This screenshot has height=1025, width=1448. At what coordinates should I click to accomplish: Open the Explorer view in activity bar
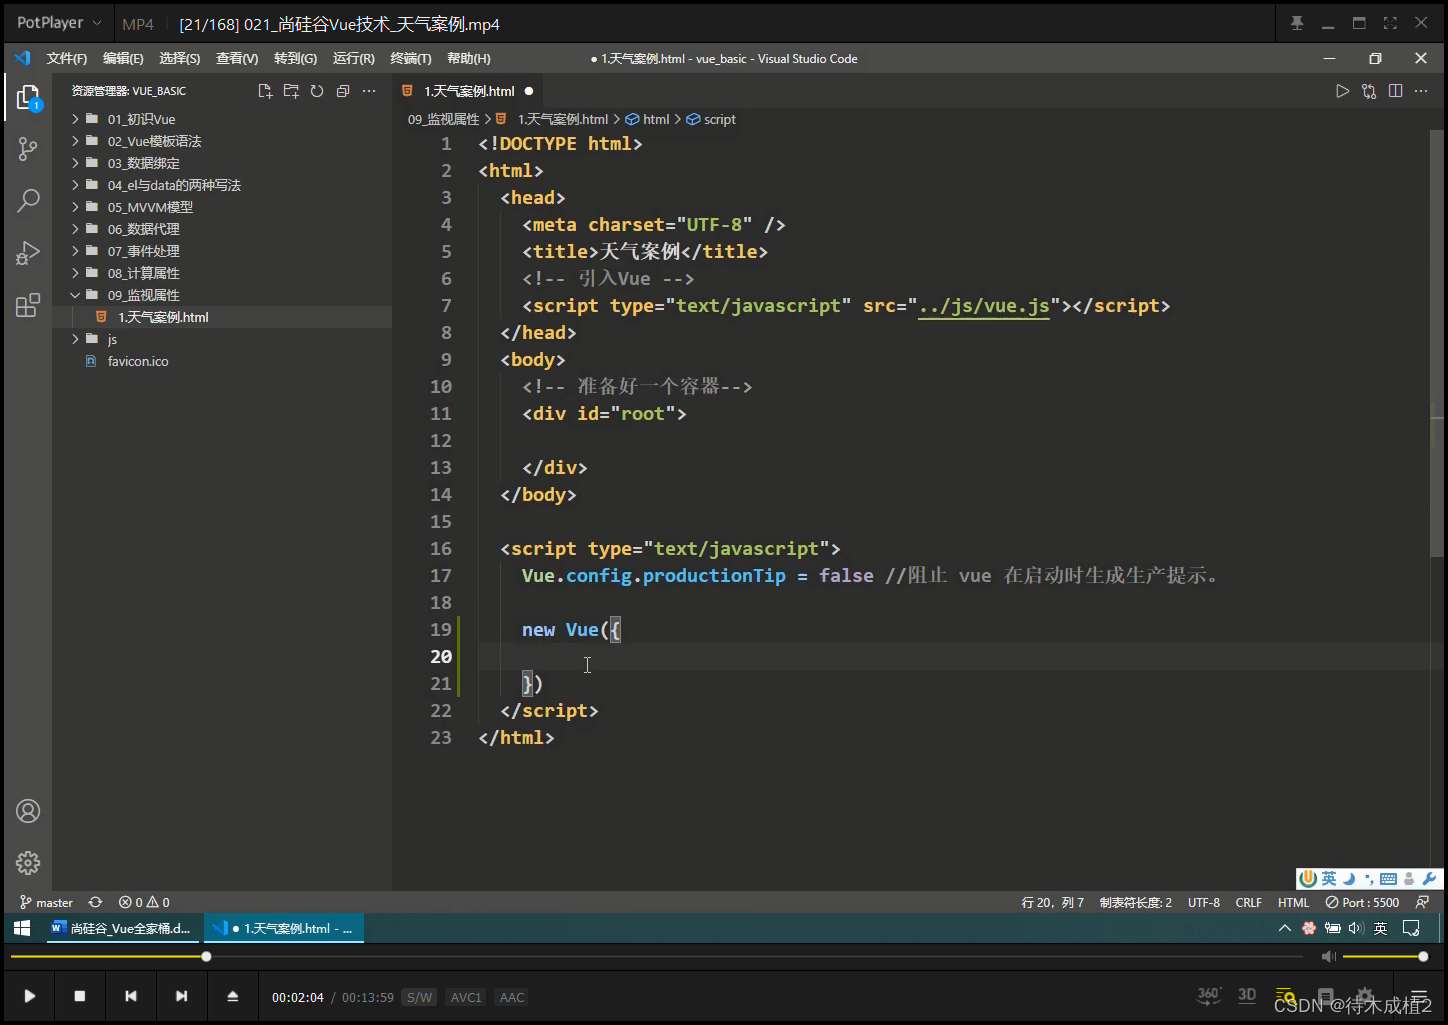pos(28,97)
